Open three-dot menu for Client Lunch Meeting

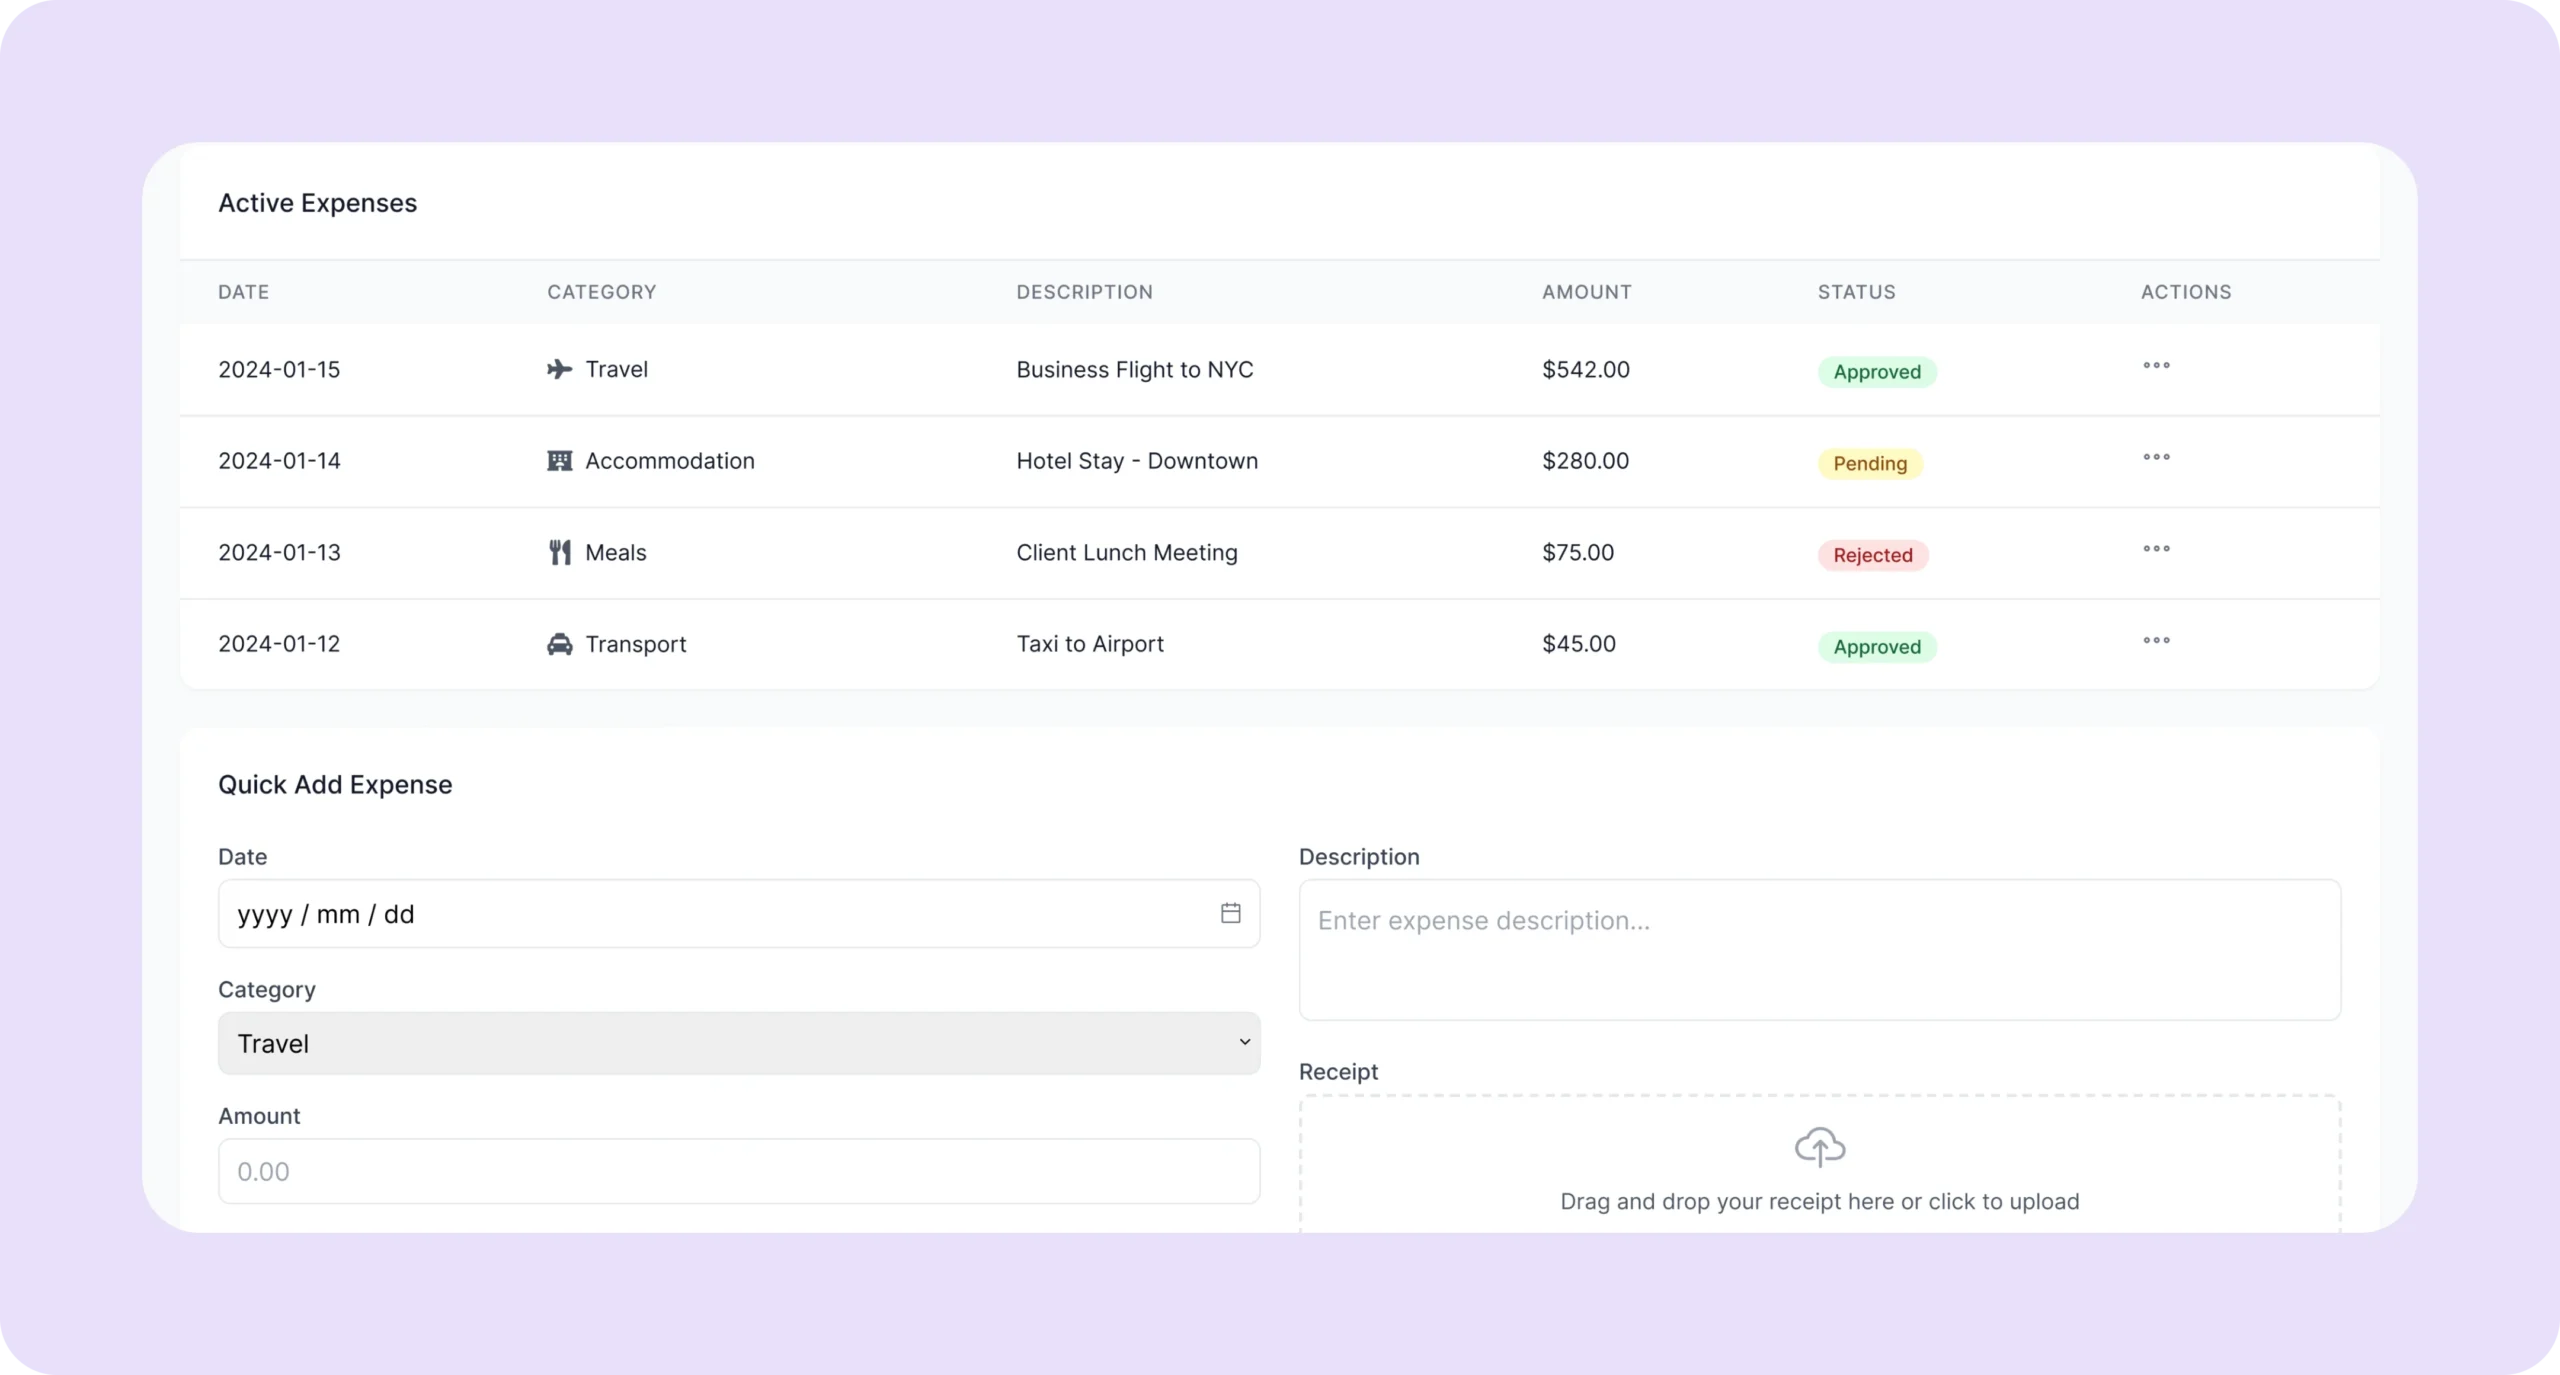coord(2156,549)
